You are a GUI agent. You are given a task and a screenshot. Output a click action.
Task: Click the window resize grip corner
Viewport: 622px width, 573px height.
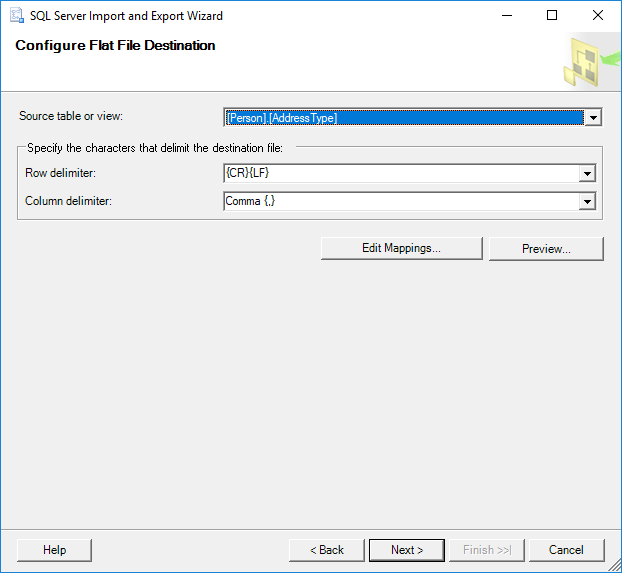pos(614,565)
